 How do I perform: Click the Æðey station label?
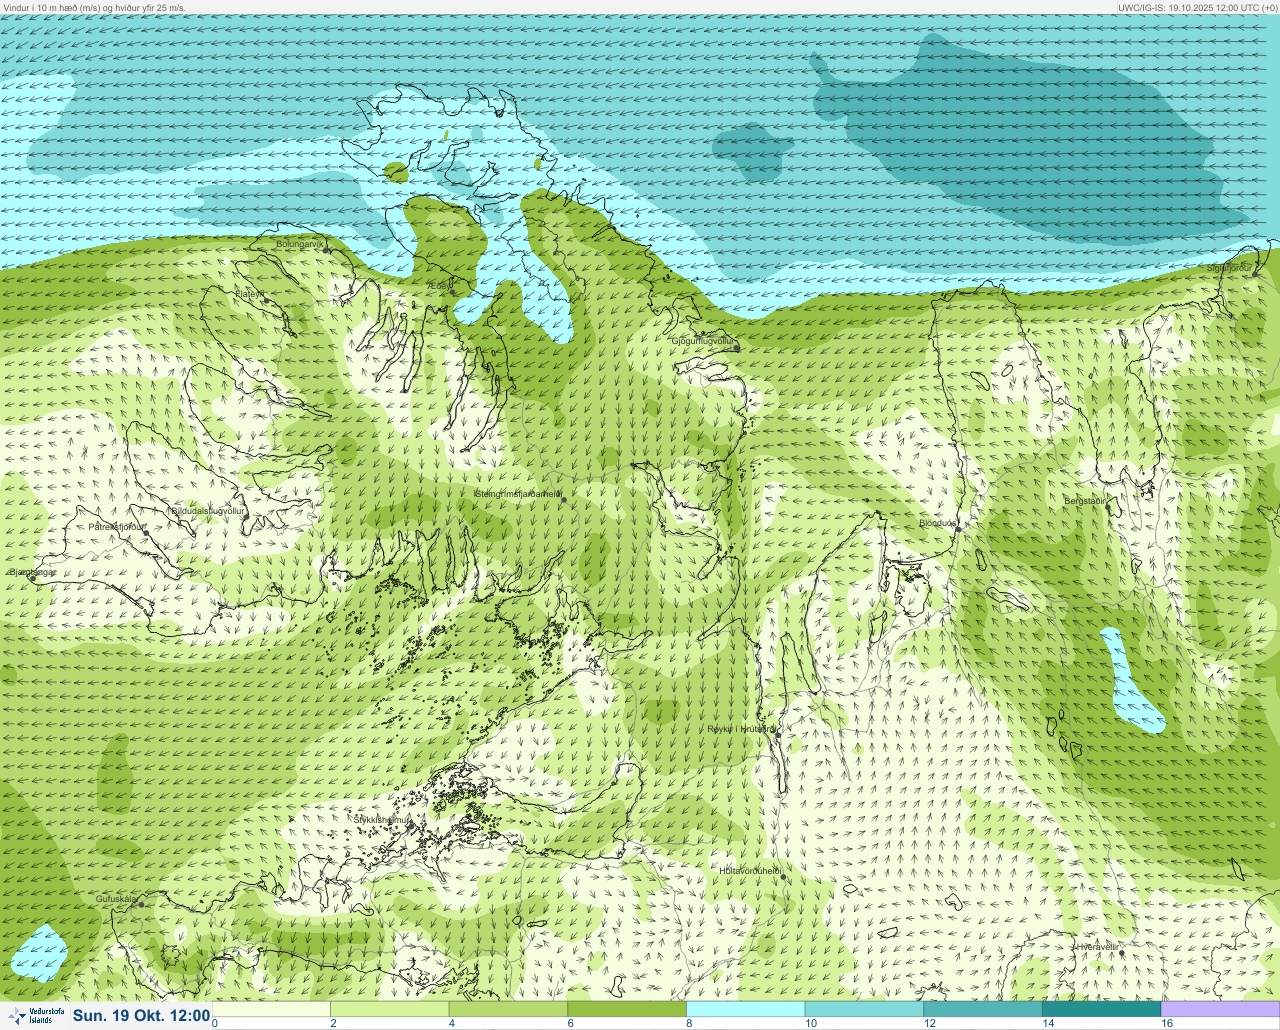coord(440,286)
